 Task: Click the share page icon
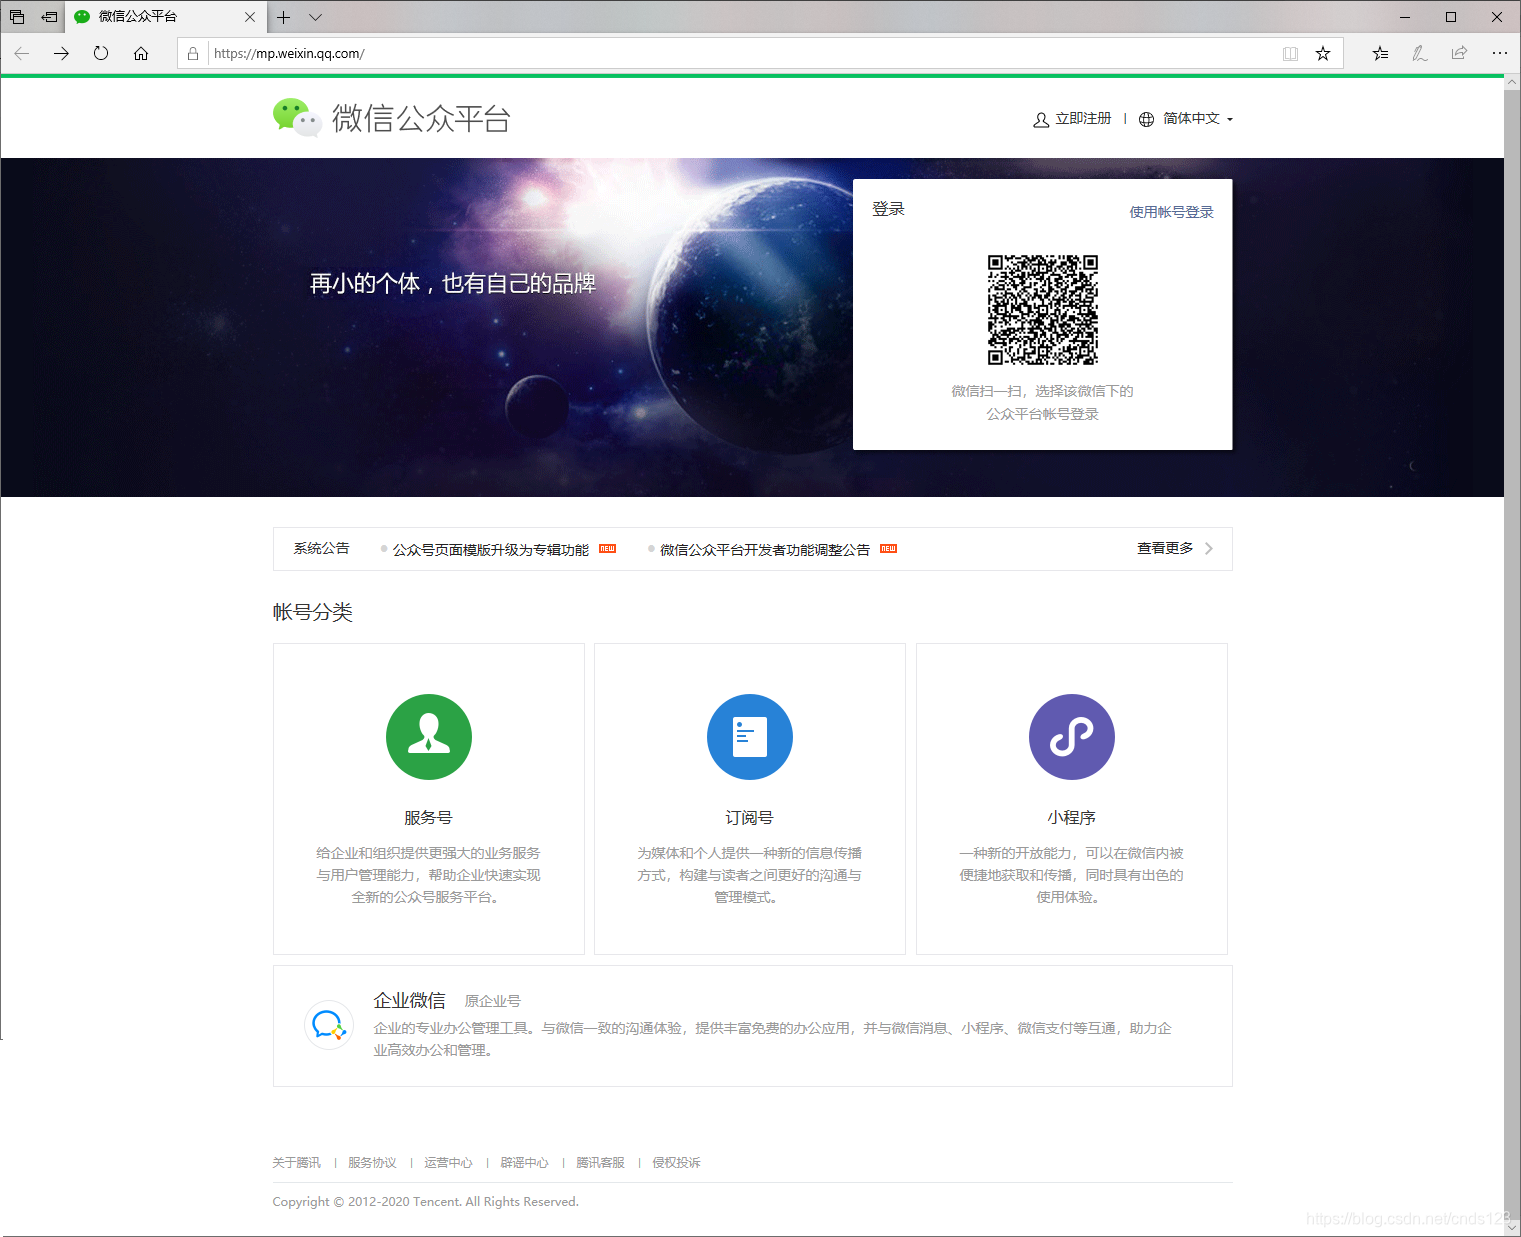[1459, 54]
